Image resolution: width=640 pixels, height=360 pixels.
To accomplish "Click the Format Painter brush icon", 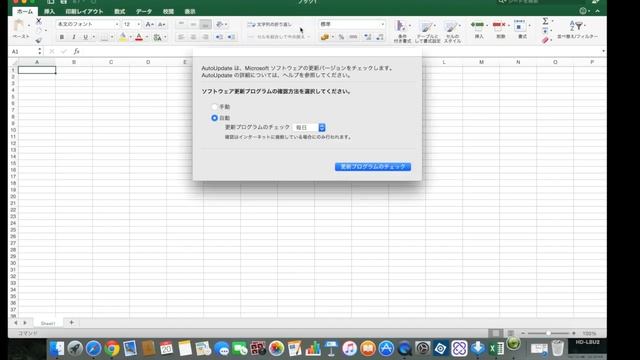I will pyautogui.click(x=38, y=40).
